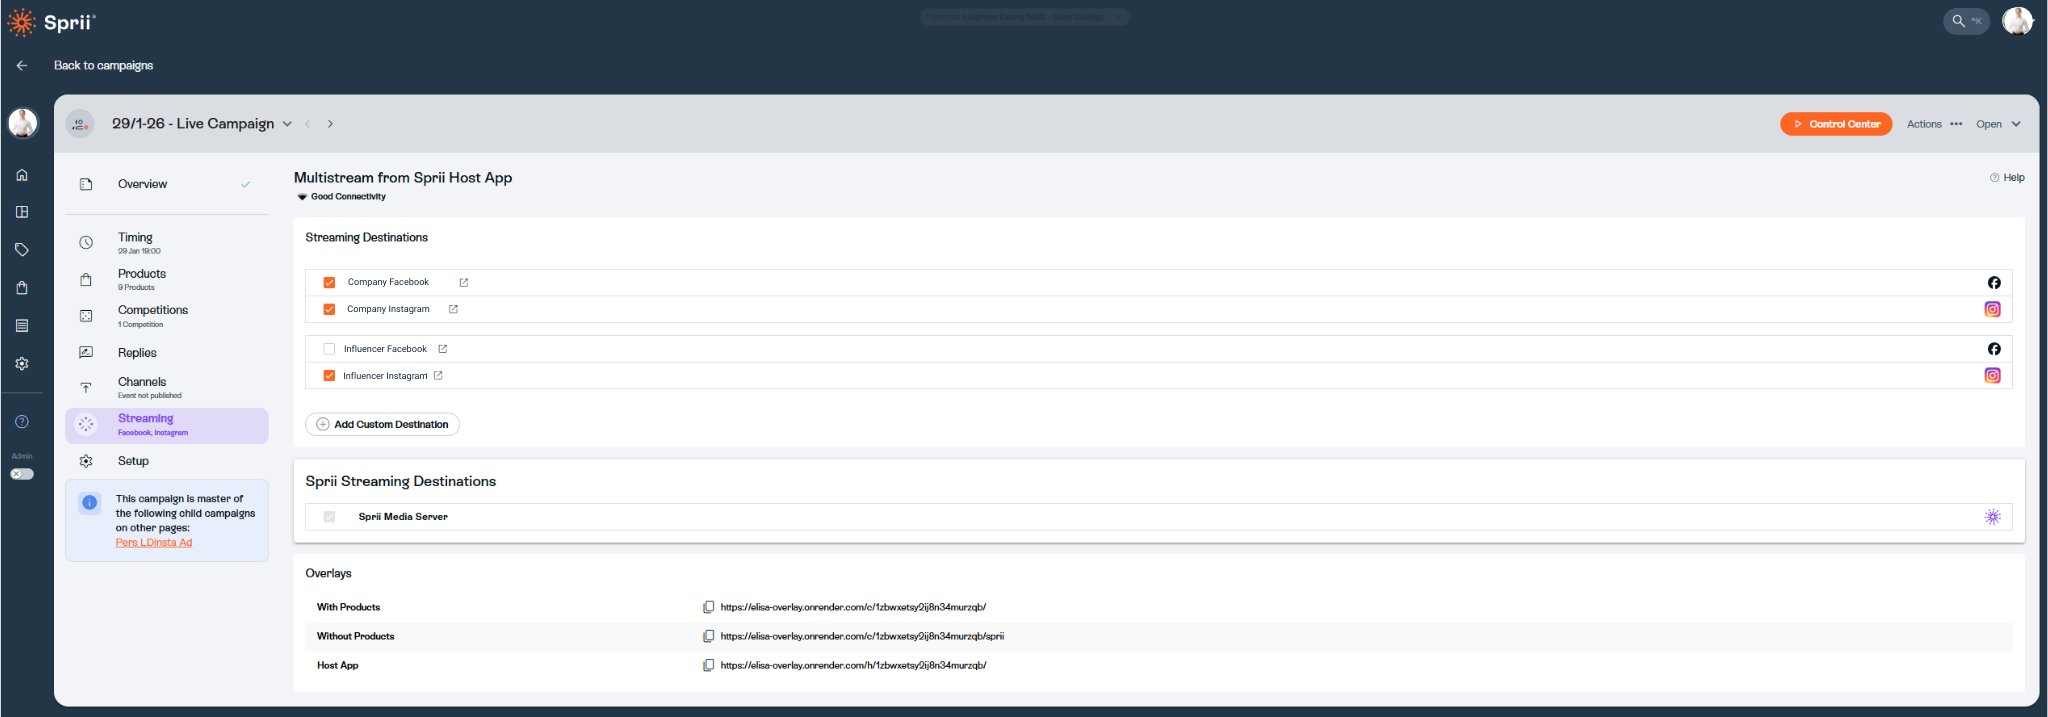Open the Competitions section
This screenshot has height=717, width=2048.
tap(166, 316)
